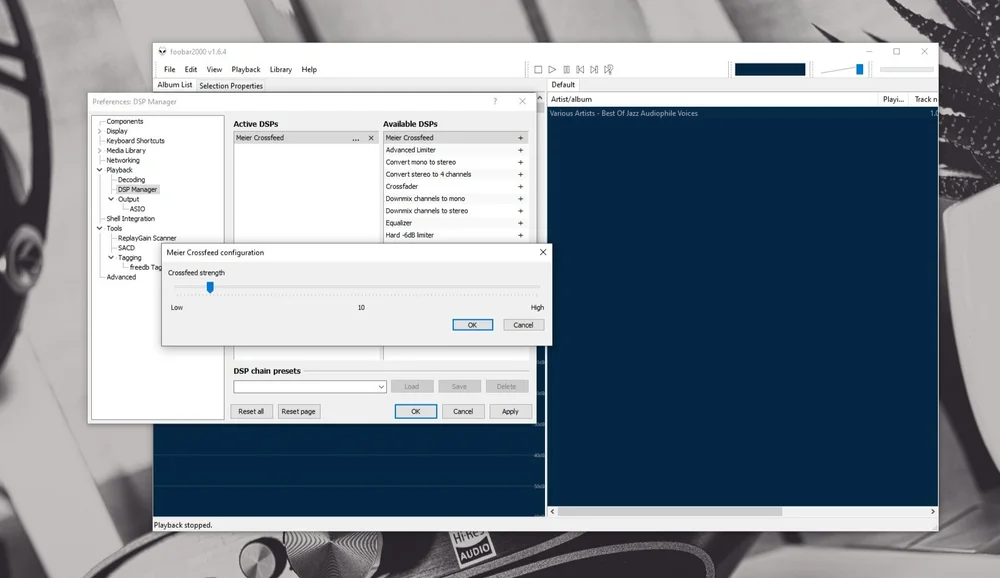1000x578 pixels.
Task: Open the Playback menu
Action: [x=246, y=70]
